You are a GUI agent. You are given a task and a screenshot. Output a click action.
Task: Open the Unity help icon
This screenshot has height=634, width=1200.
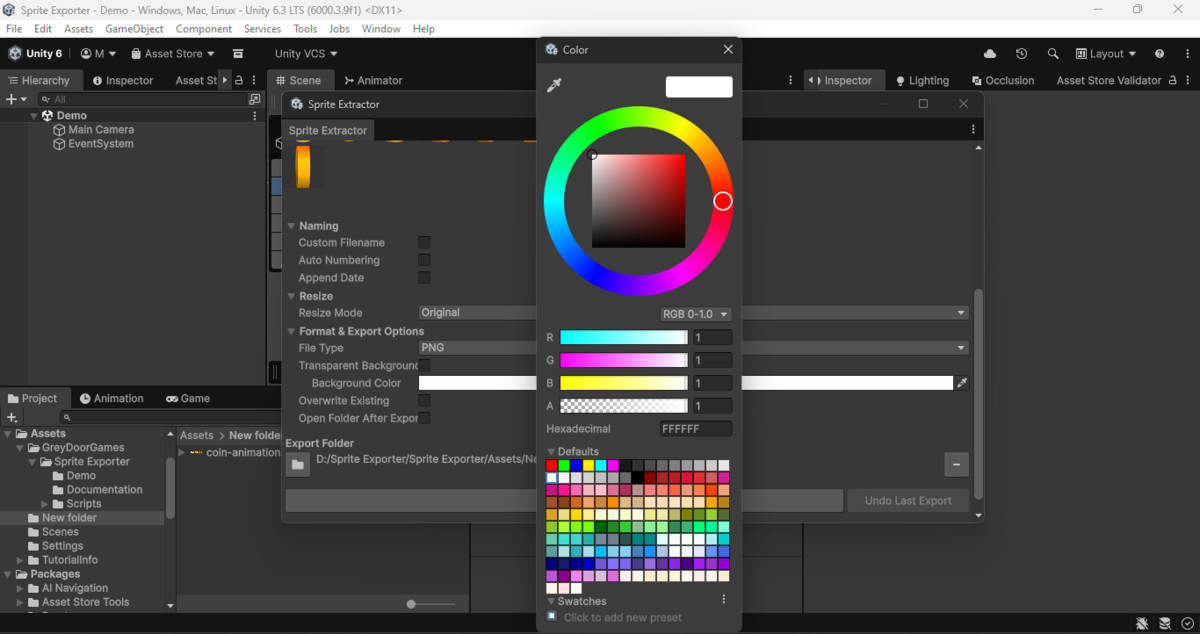pyautogui.click(x=1159, y=54)
